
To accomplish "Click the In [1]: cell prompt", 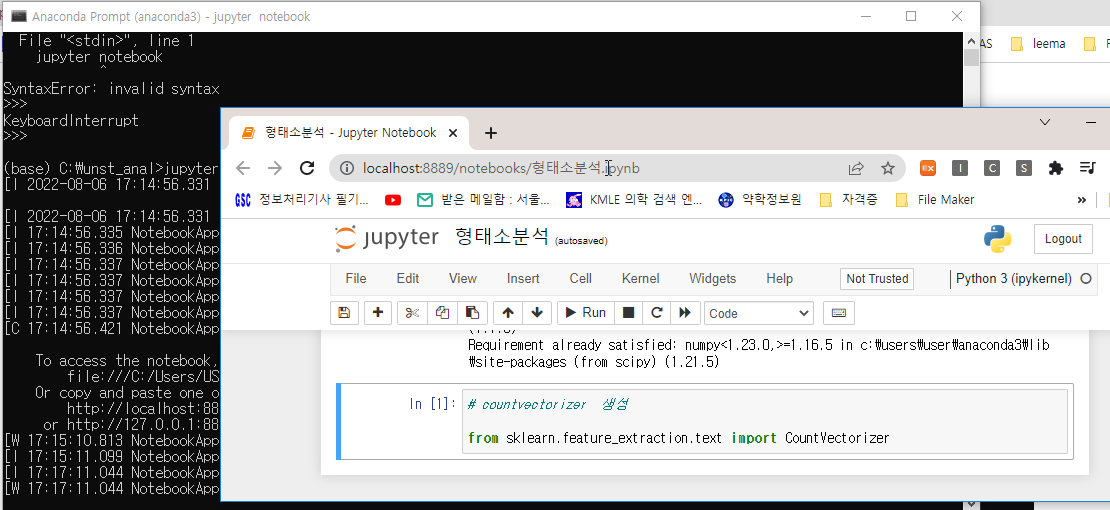I will 433,404.
